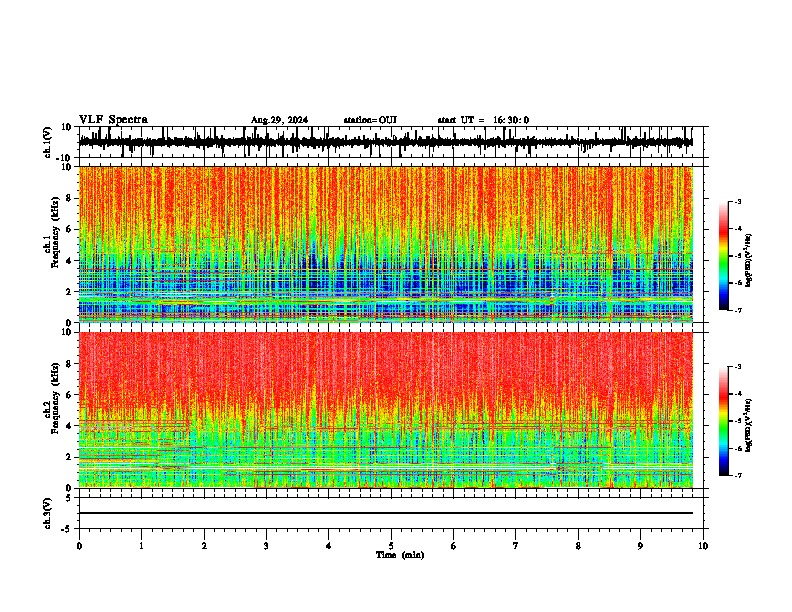This screenshot has width=792, height=612.
Task: Click the '9' tick on Time axis
Action: (640, 546)
